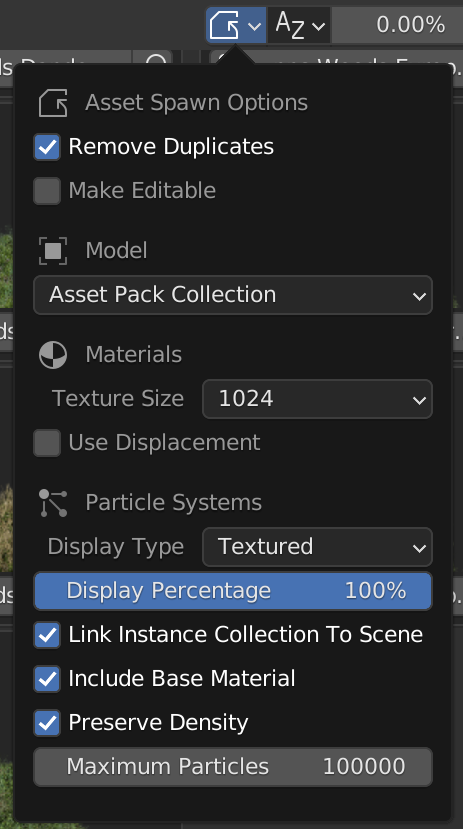Image resolution: width=463 pixels, height=829 pixels.
Task: Click the Model section icon
Action: tap(53, 251)
